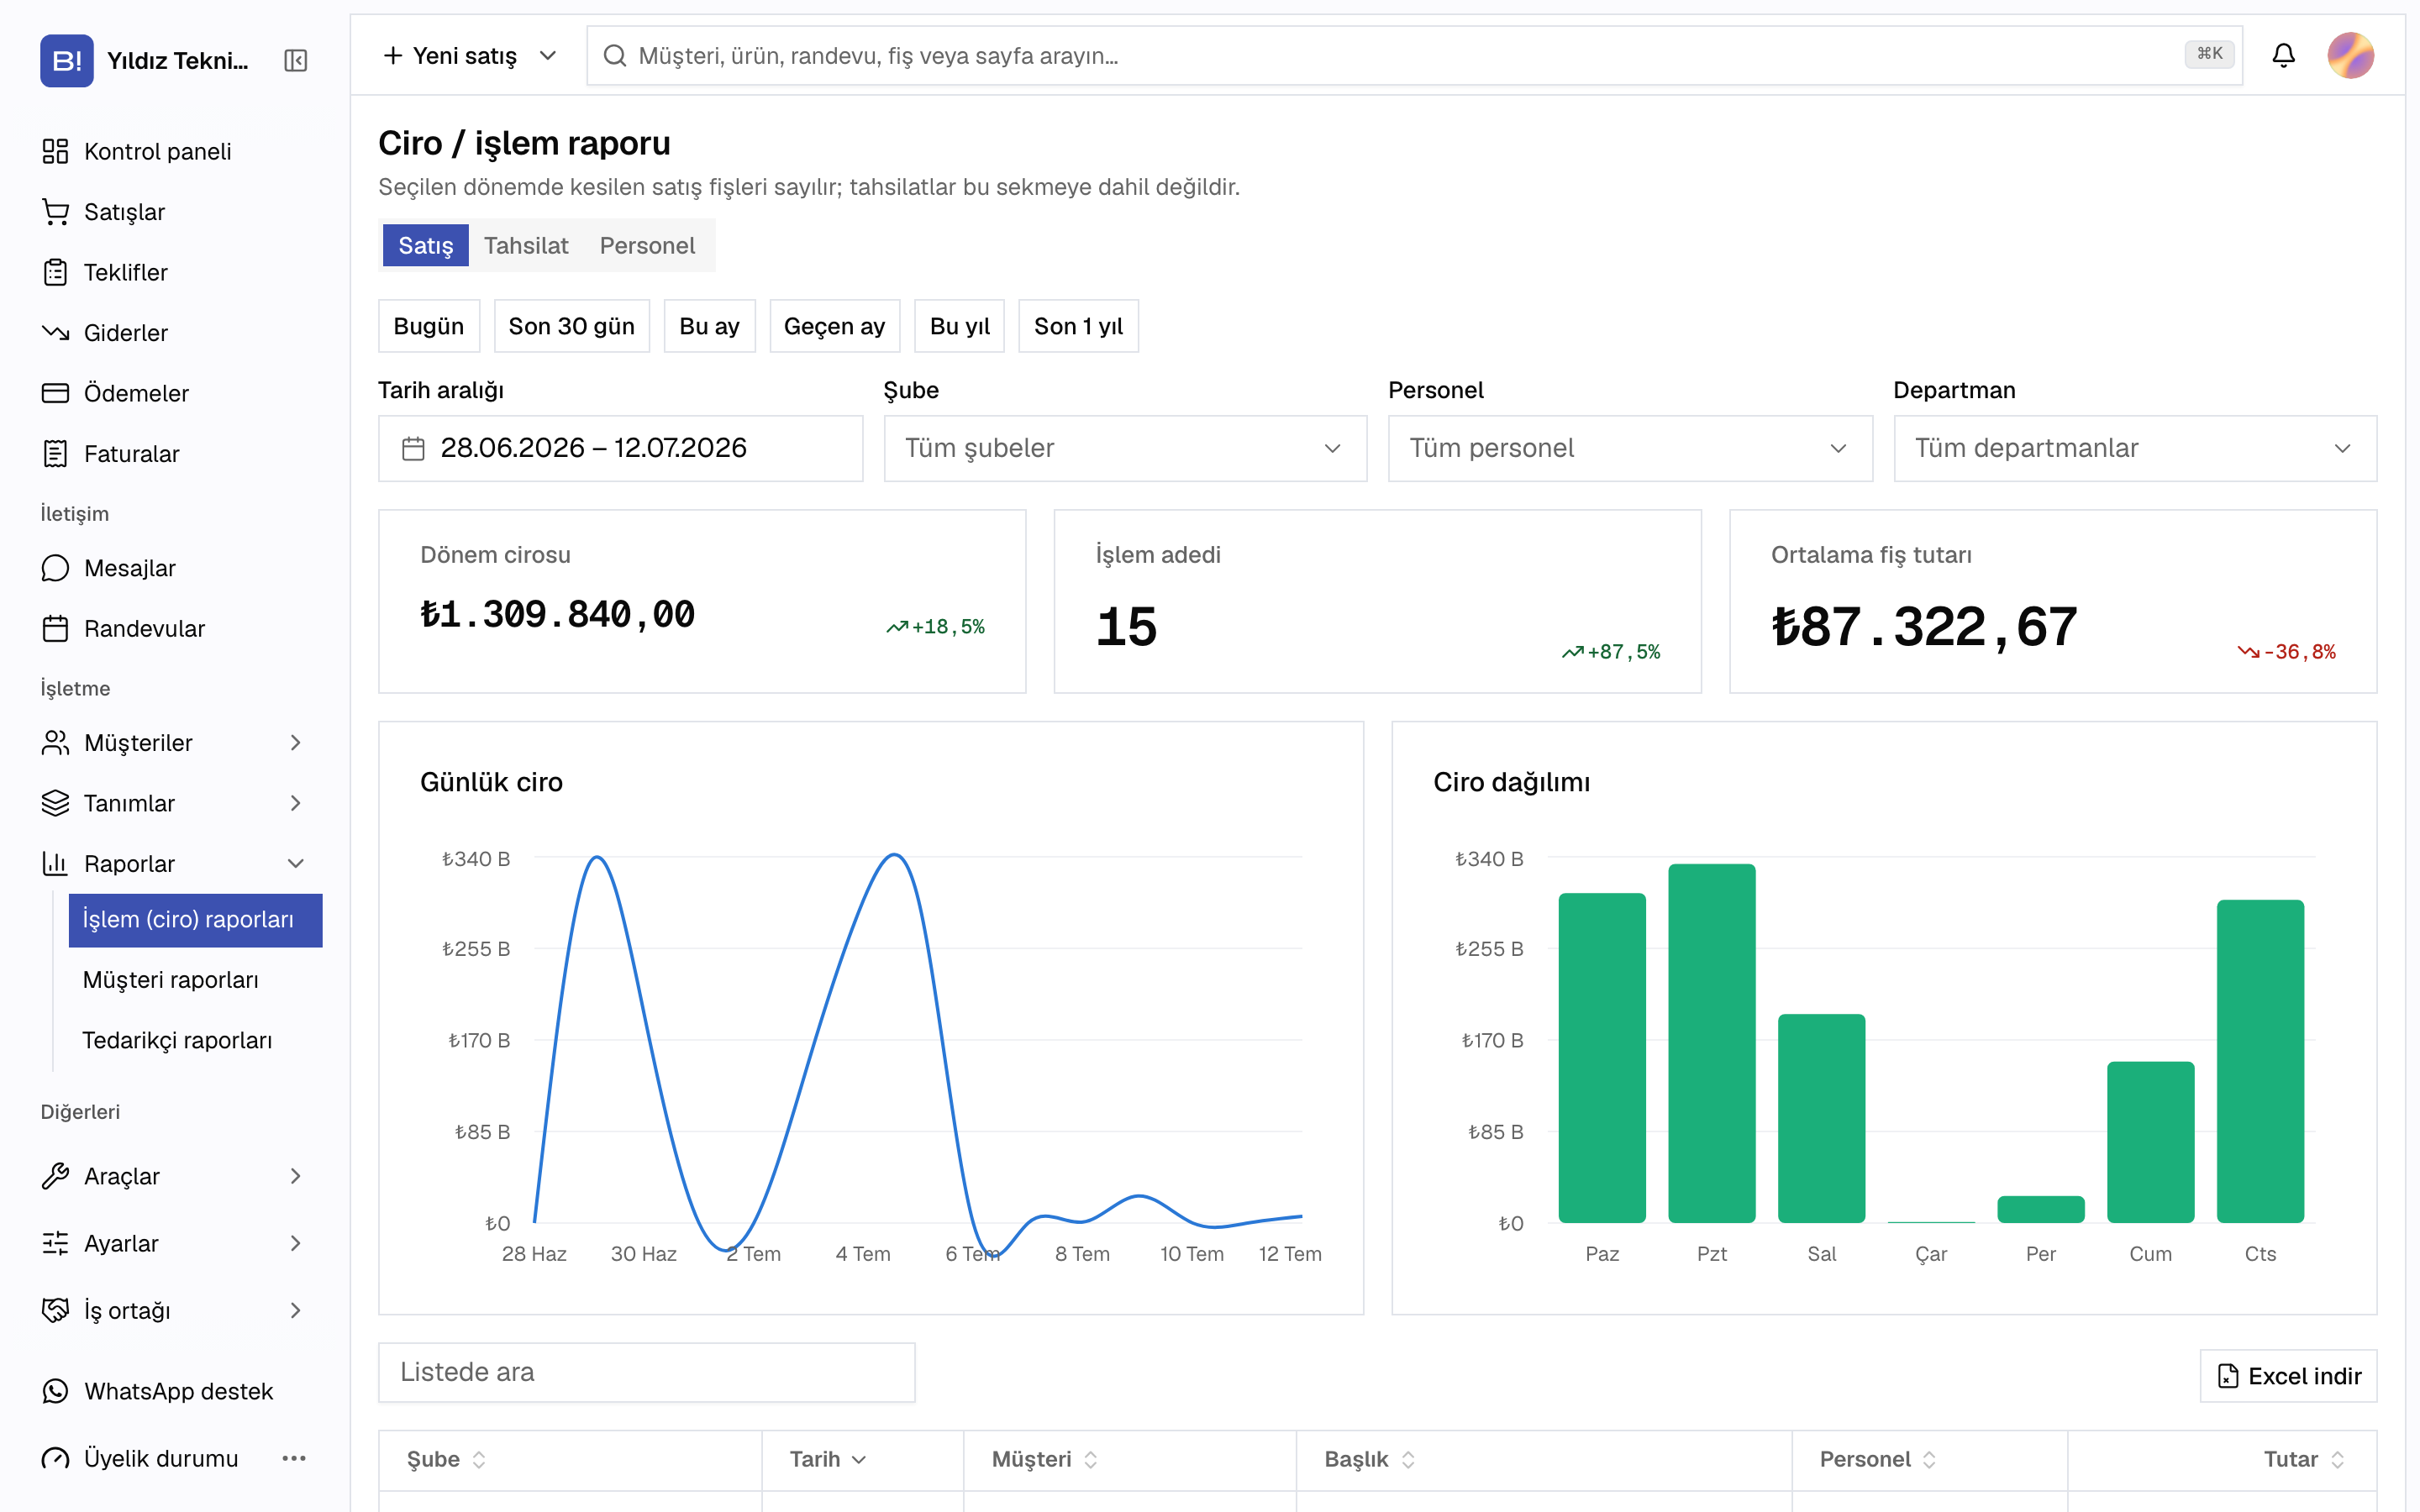Open the Tüm şubeler dropdown

(x=1125, y=448)
